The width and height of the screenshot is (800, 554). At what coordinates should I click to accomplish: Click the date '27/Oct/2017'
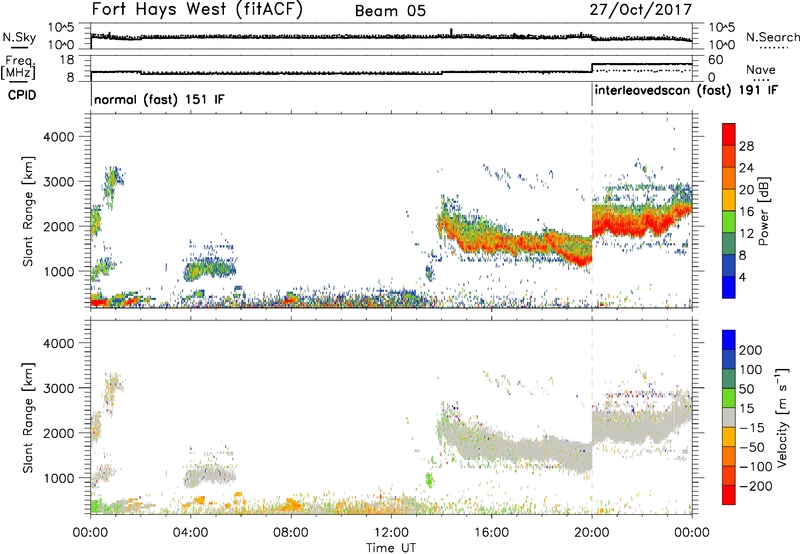point(641,10)
